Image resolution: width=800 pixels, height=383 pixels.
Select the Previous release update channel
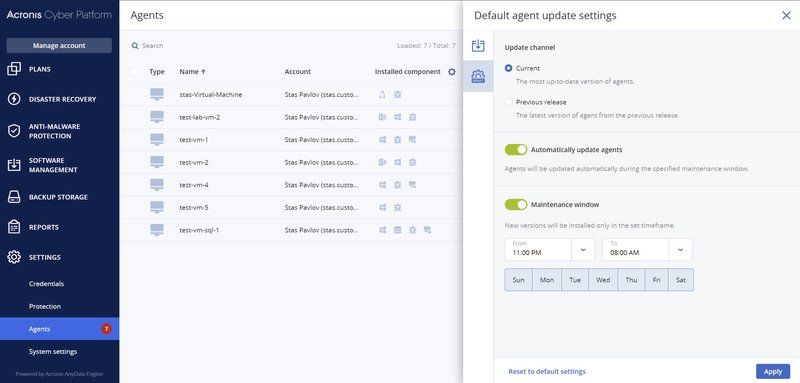pyautogui.click(x=508, y=102)
